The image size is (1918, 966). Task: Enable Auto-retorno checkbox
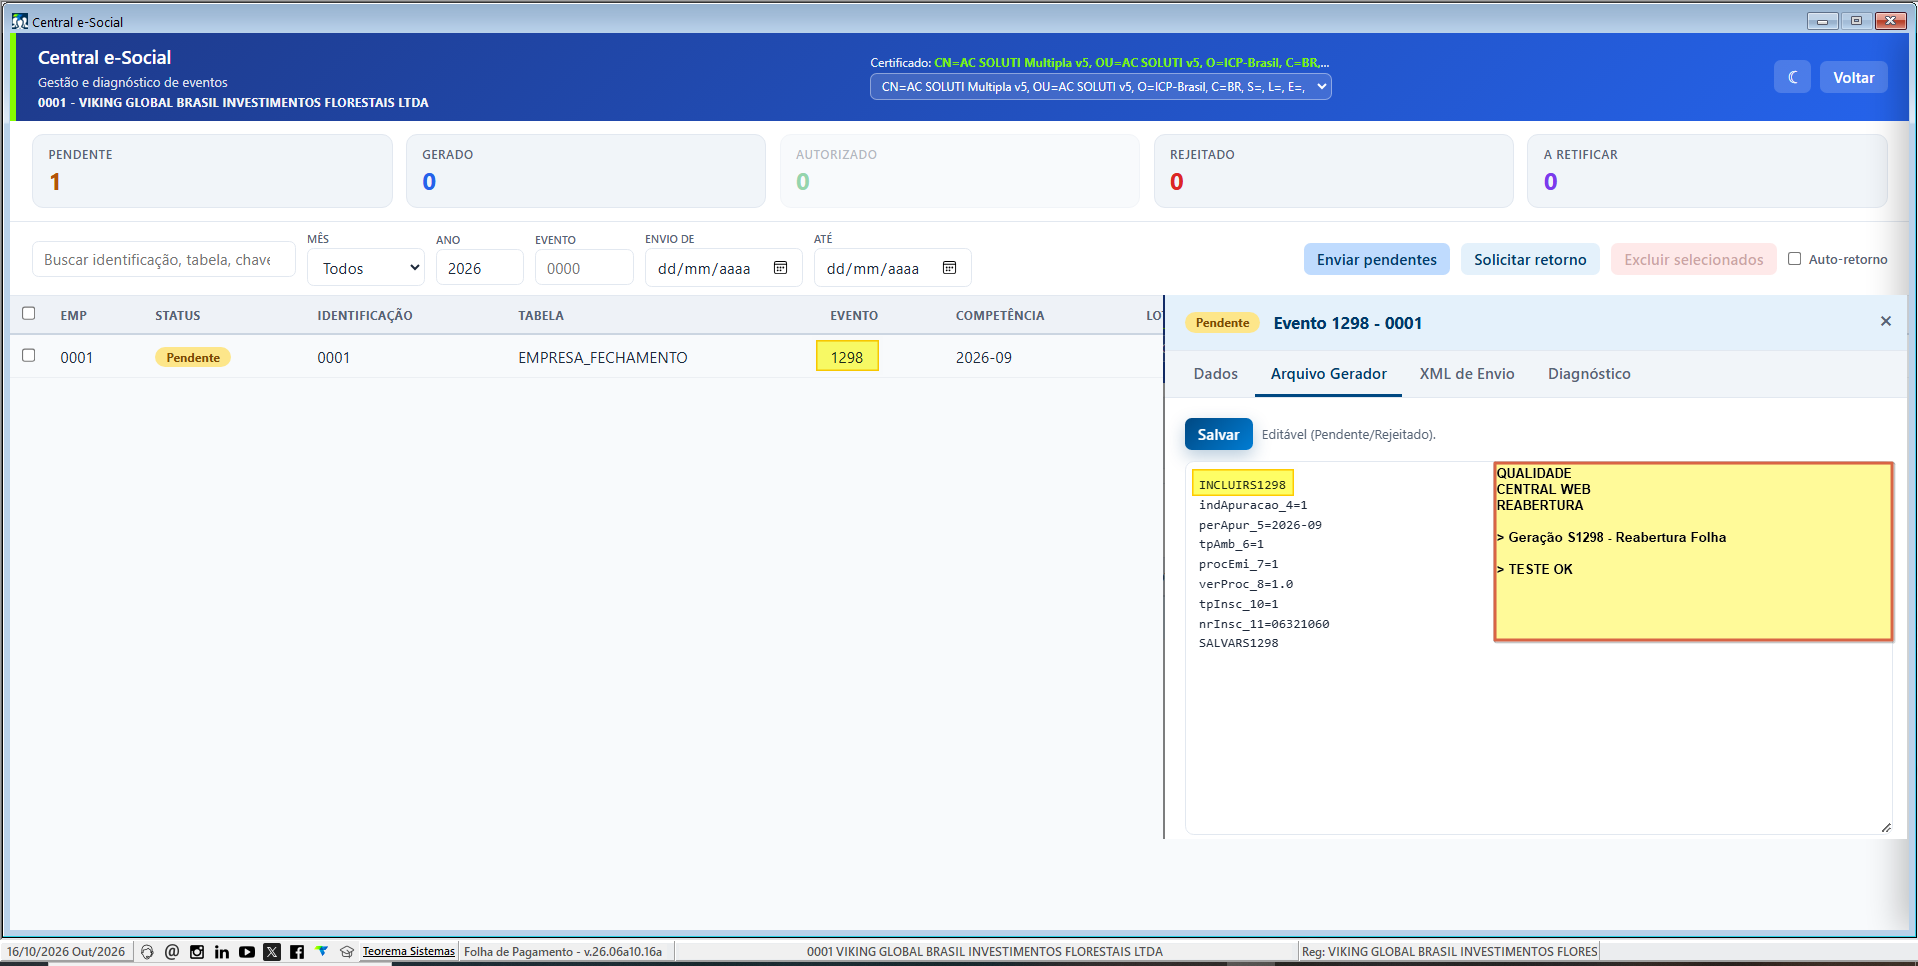1795,259
